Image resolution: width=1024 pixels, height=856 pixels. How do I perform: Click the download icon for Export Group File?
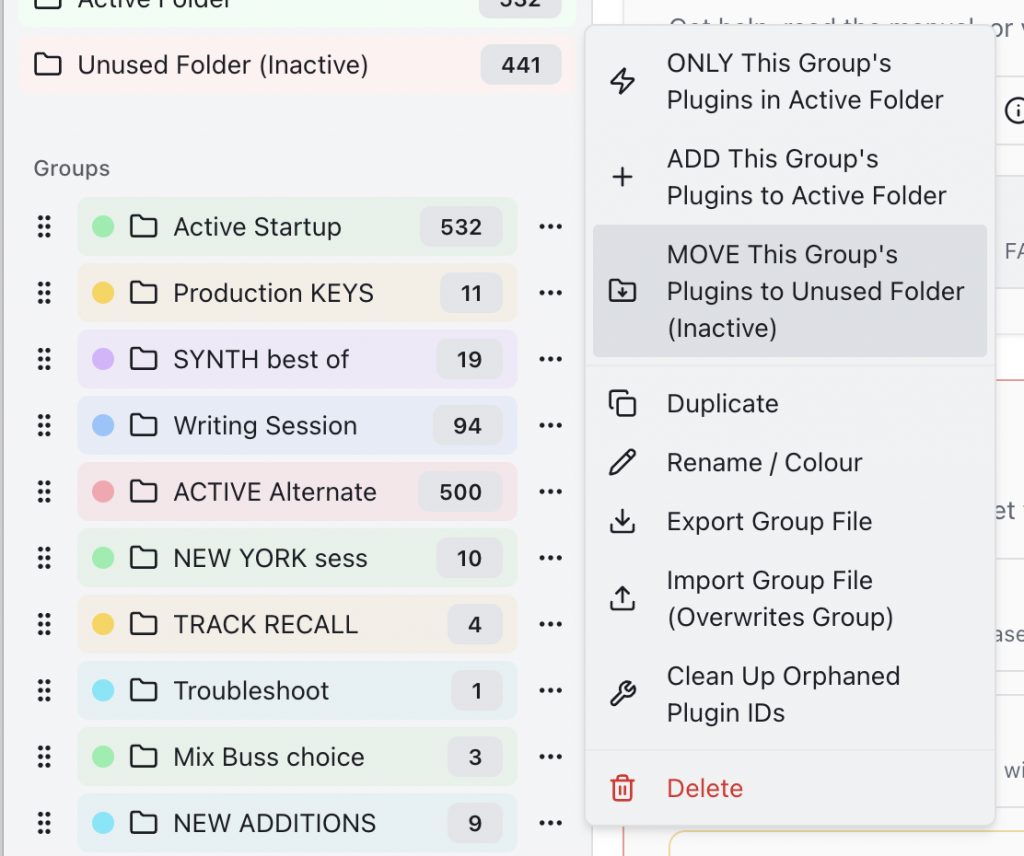click(623, 522)
